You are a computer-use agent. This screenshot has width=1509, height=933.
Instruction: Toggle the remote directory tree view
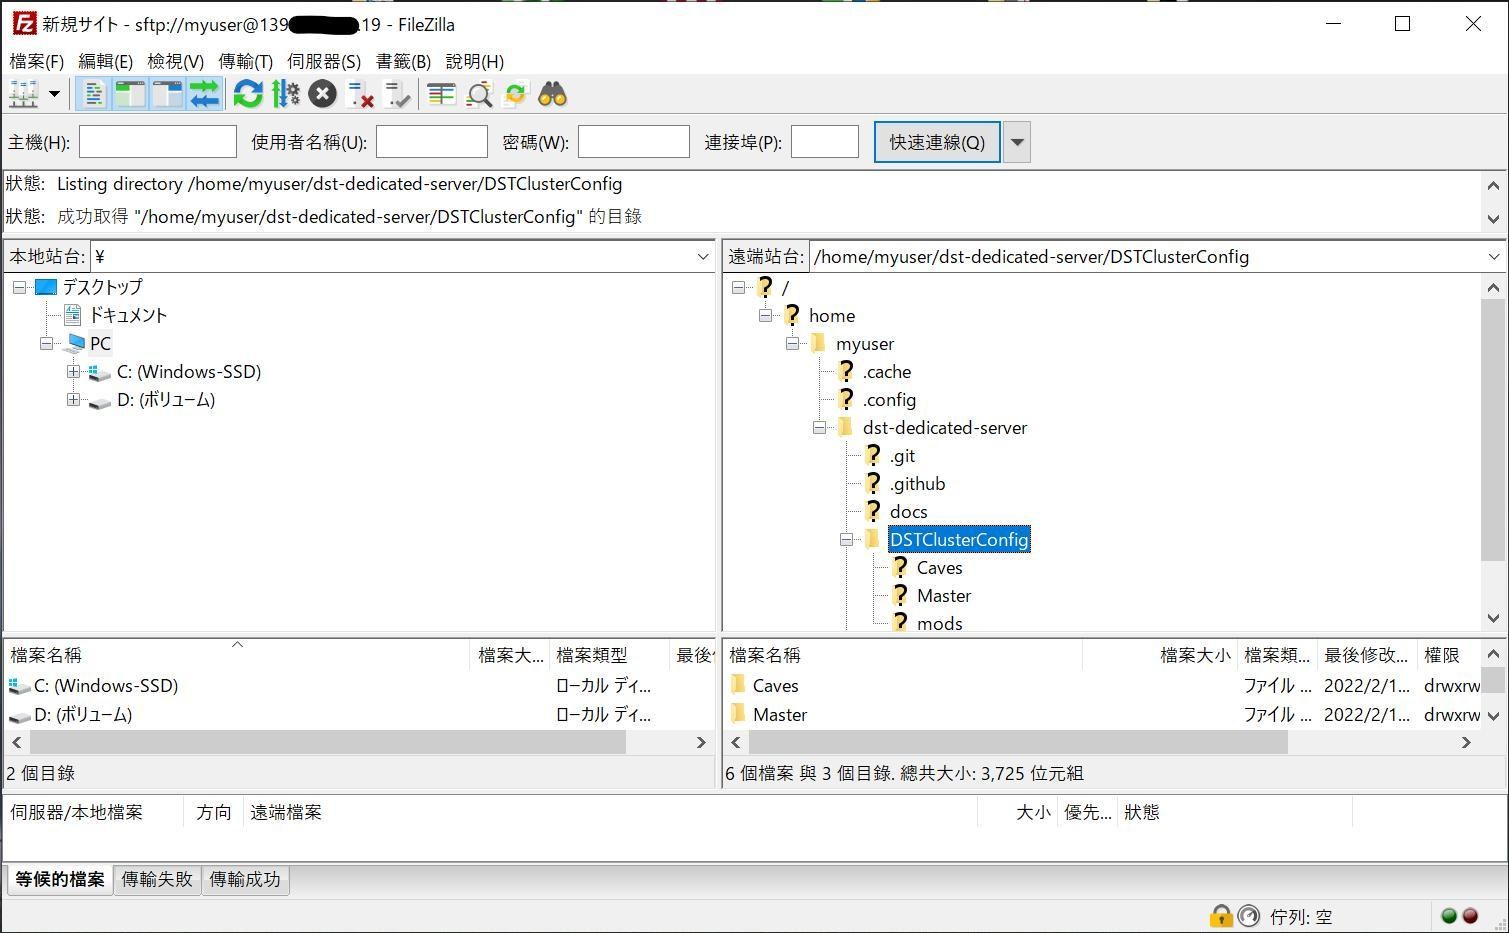pos(167,94)
